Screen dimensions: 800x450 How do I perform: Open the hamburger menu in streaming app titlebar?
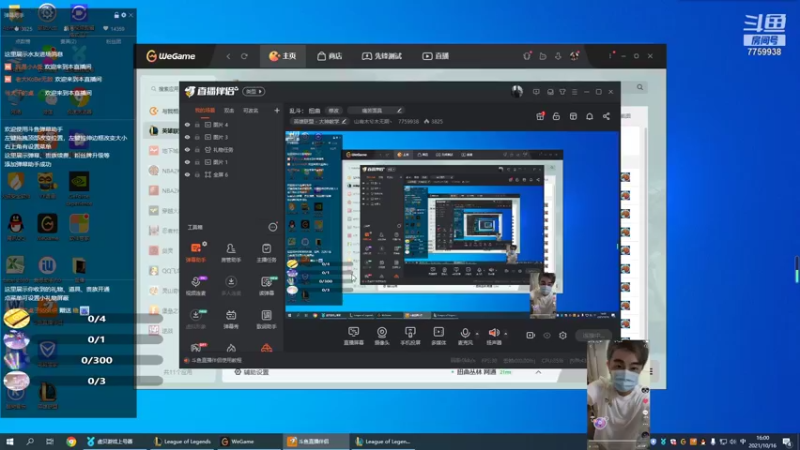[574, 92]
